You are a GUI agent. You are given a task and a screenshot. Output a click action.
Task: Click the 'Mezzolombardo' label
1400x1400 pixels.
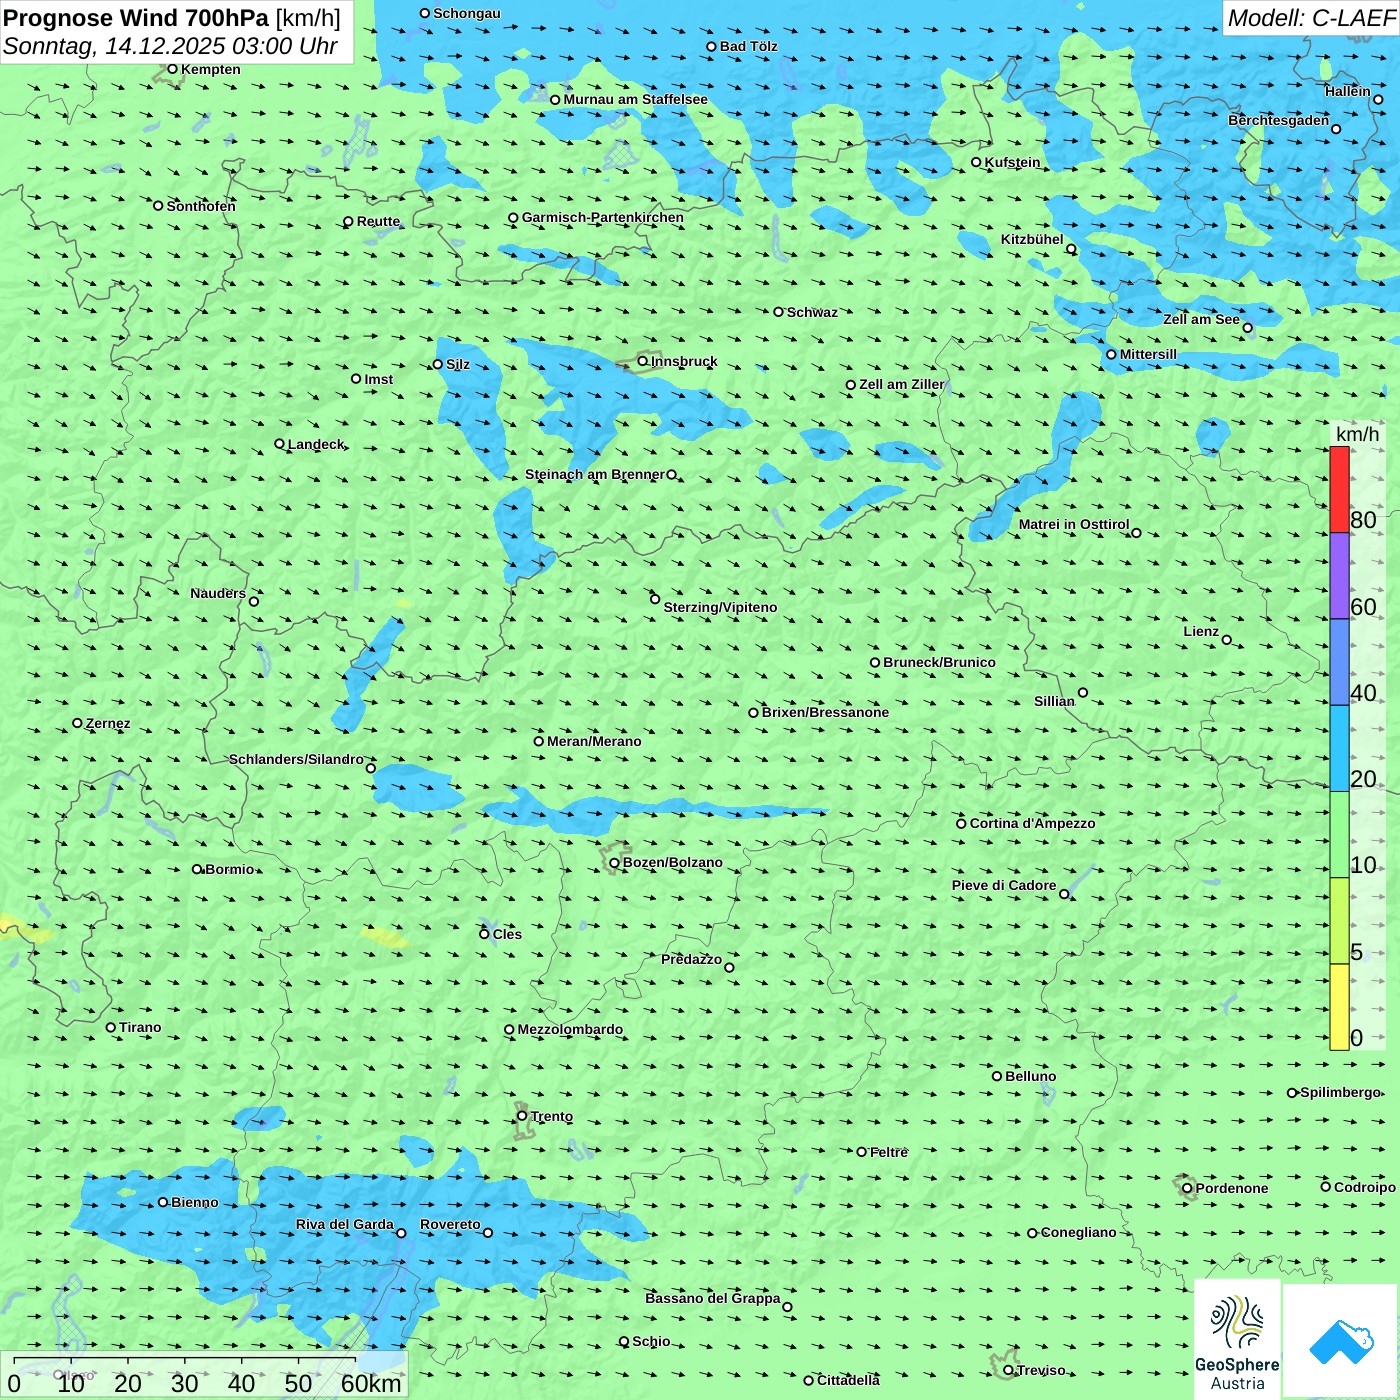point(570,1029)
